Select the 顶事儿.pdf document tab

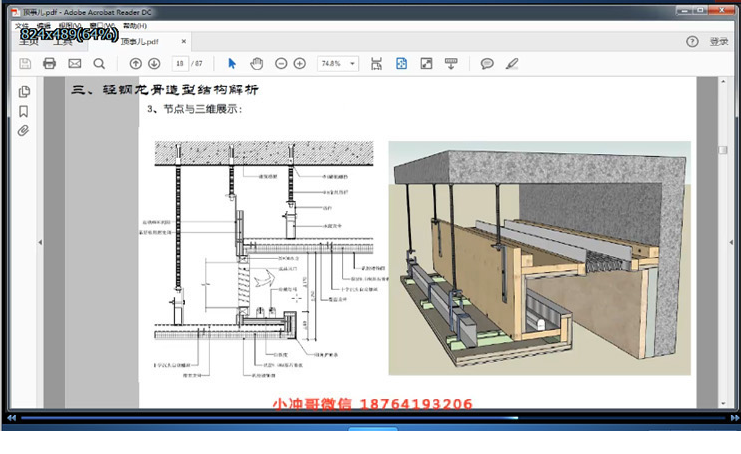coord(139,42)
